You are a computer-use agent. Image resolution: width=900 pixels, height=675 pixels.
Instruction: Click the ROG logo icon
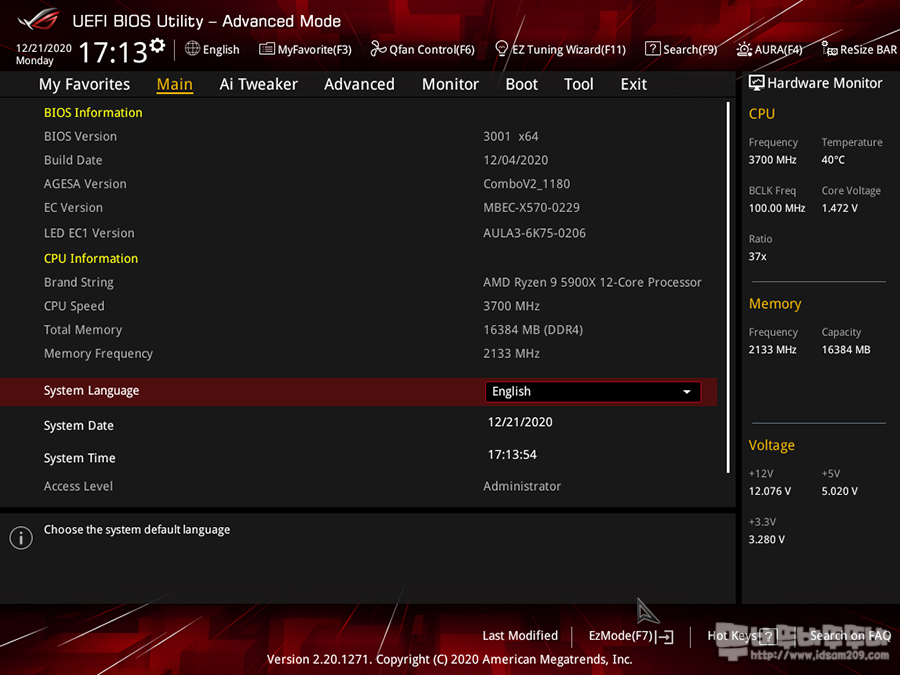coord(38,20)
